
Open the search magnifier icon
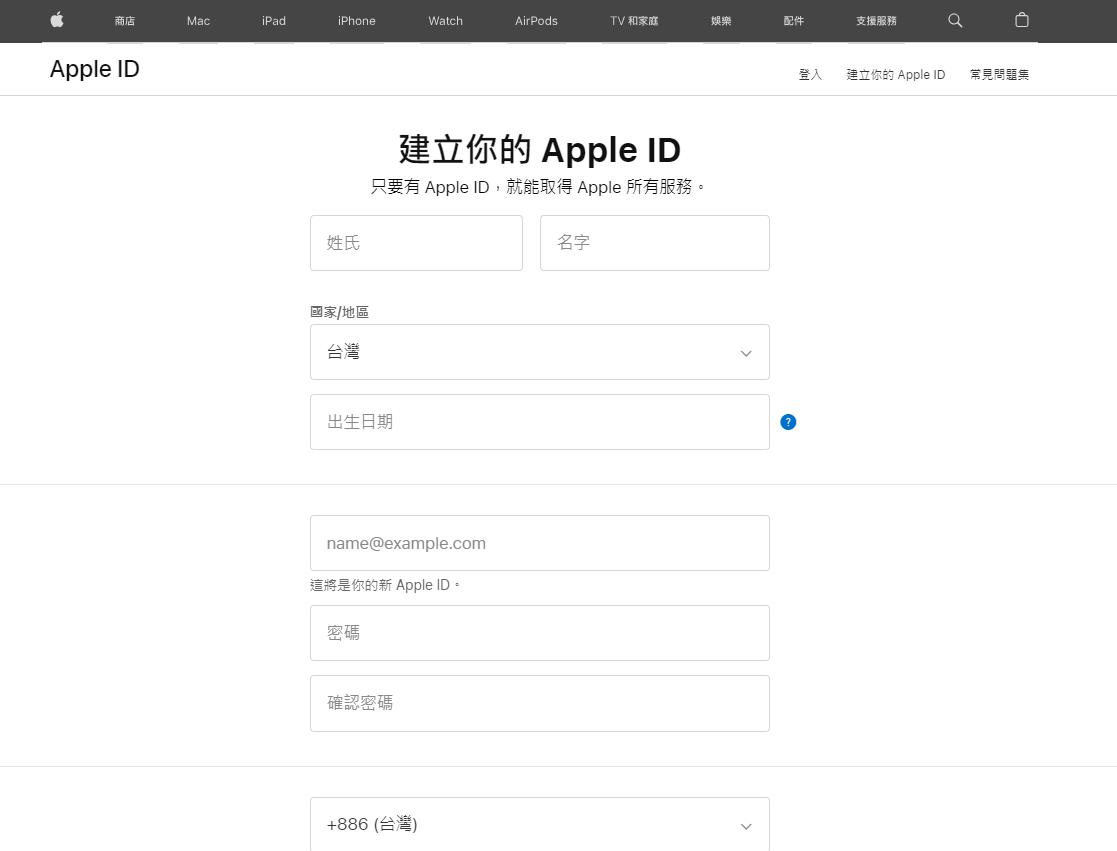[955, 21]
